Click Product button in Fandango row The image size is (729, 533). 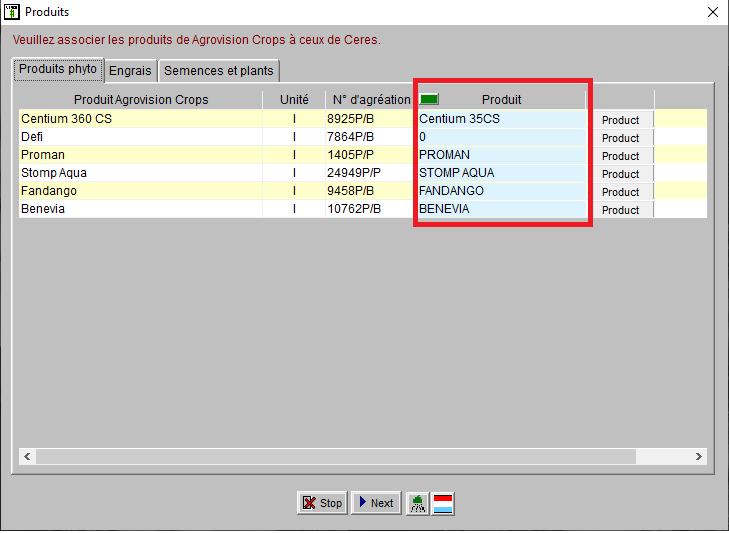[x=621, y=192]
